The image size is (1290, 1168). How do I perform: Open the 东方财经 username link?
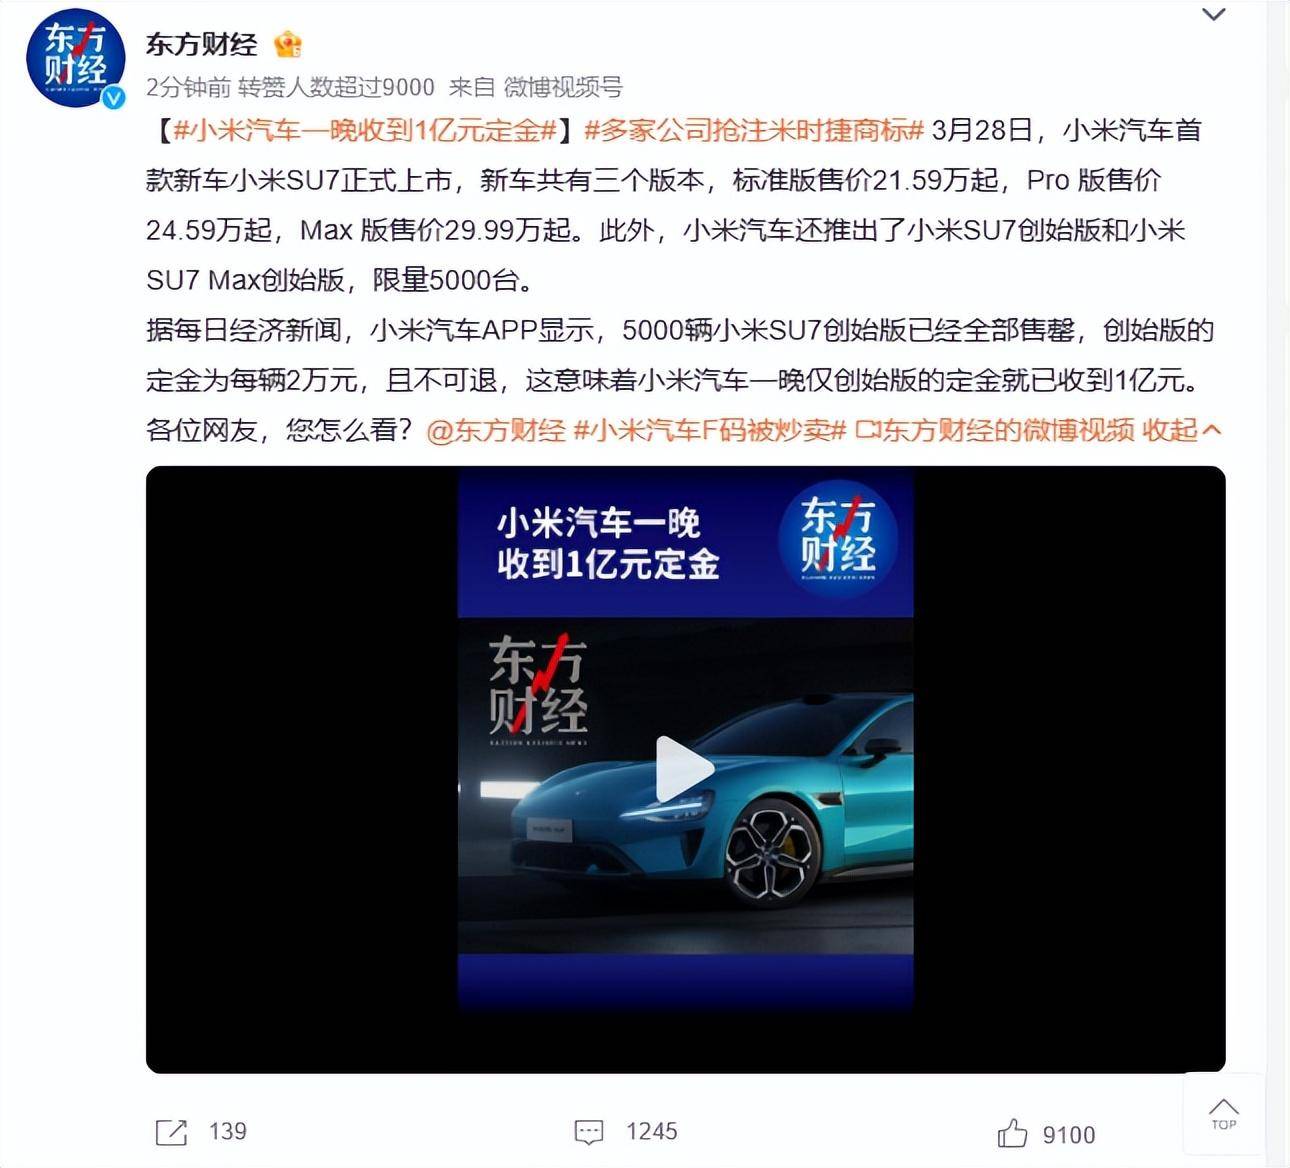coord(201,44)
